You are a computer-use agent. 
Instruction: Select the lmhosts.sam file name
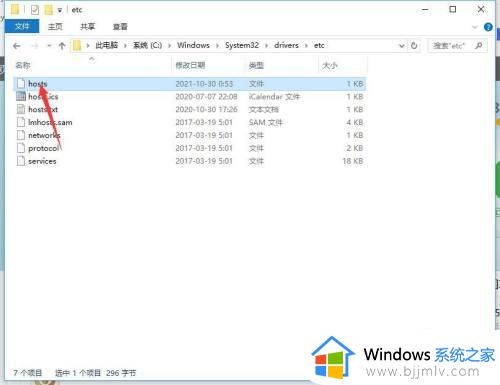50,122
